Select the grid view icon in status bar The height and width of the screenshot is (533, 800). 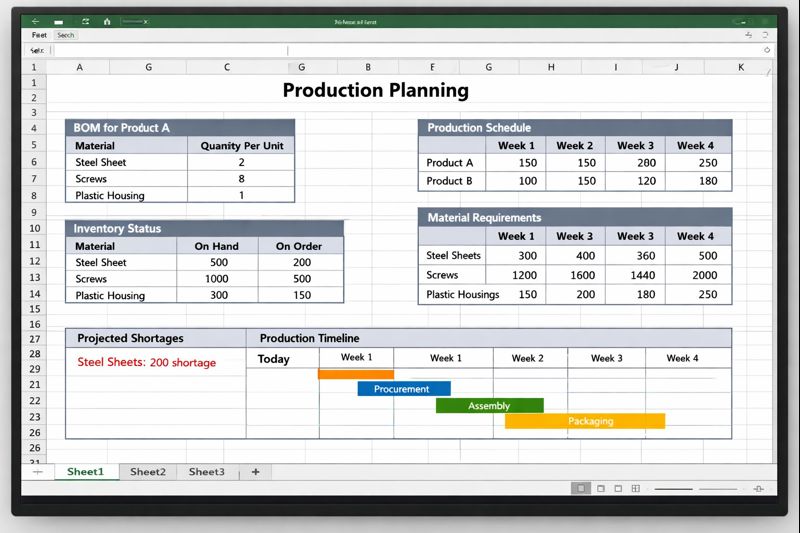(x=635, y=488)
